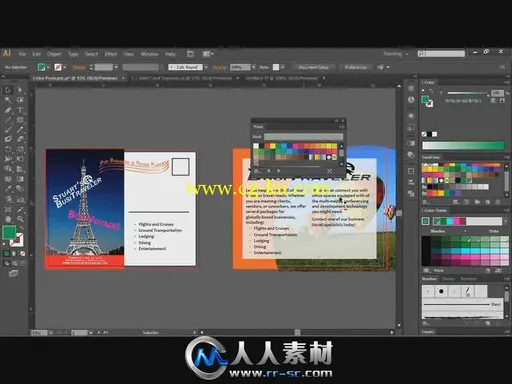Image resolution: width=512 pixels, height=384 pixels.
Task: Open the View menu
Action: 129,54
